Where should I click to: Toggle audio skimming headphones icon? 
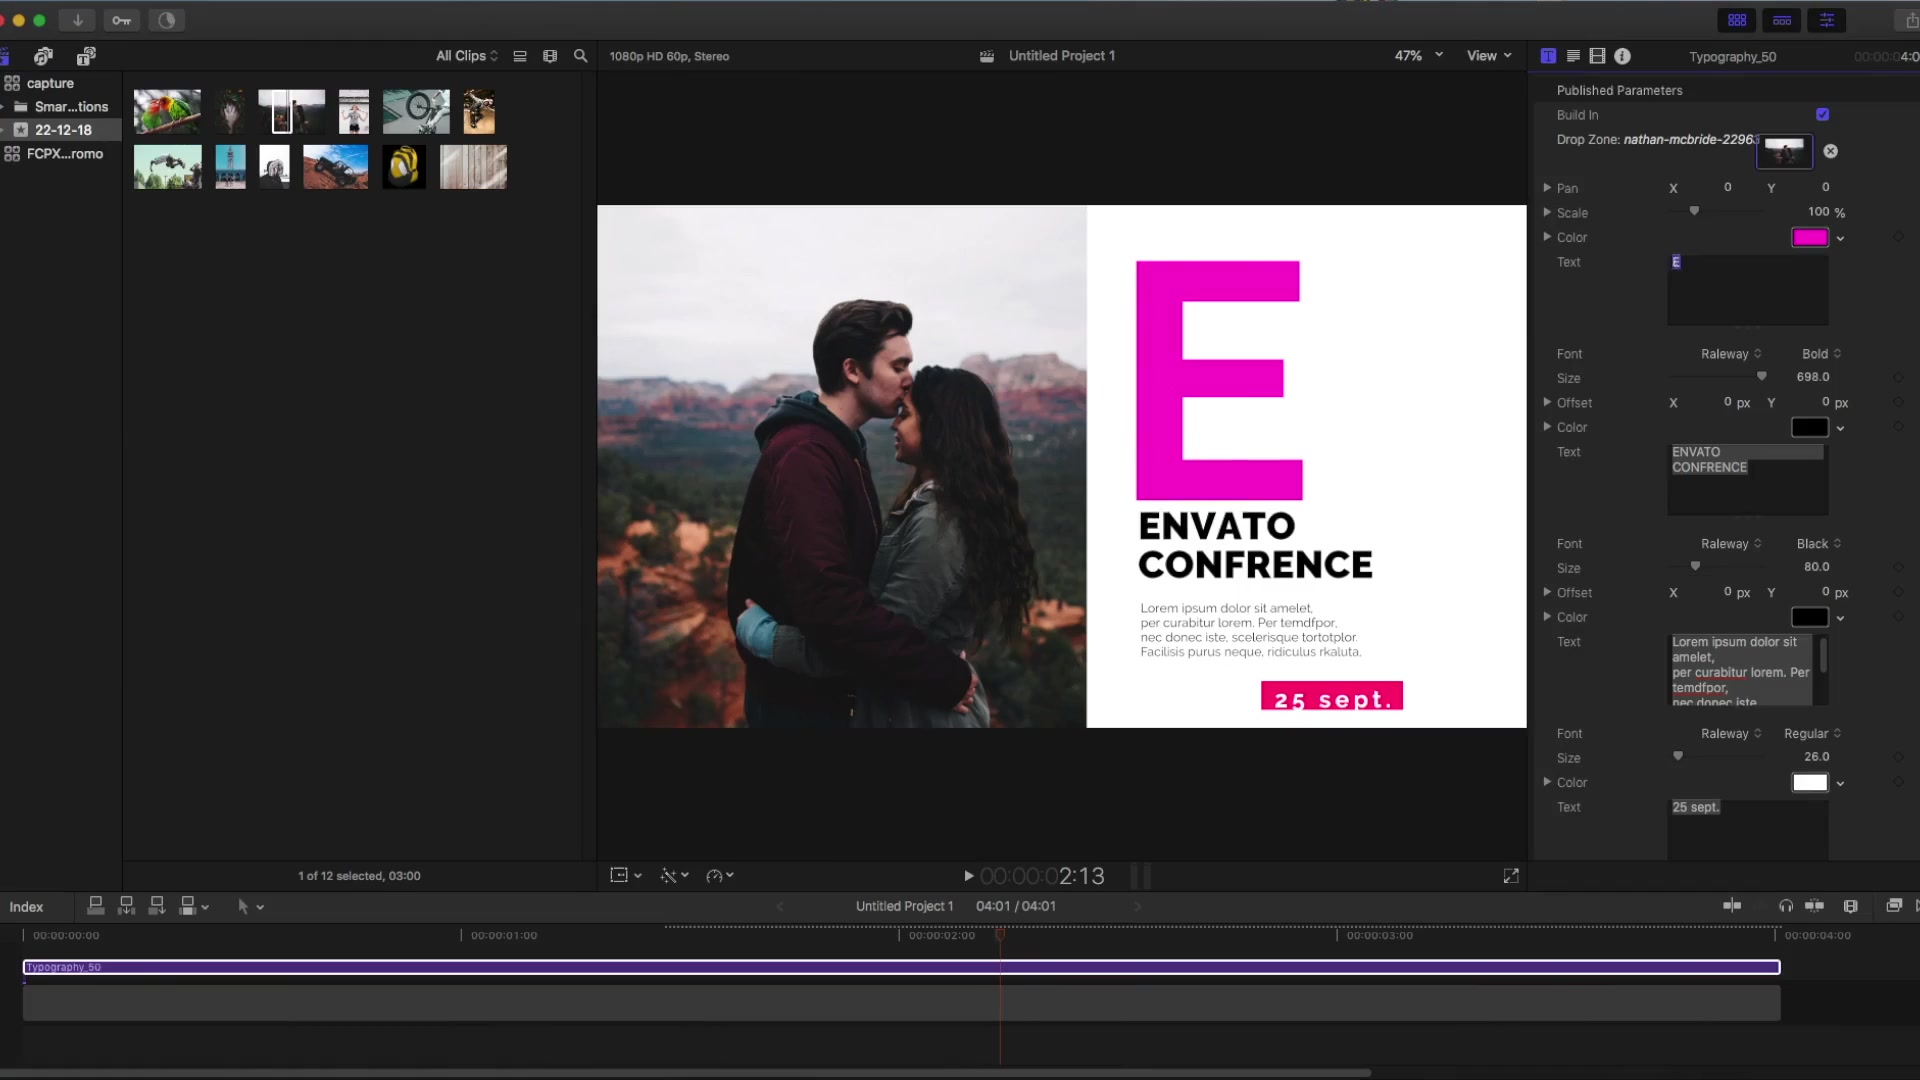click(x=1786, y=906)
